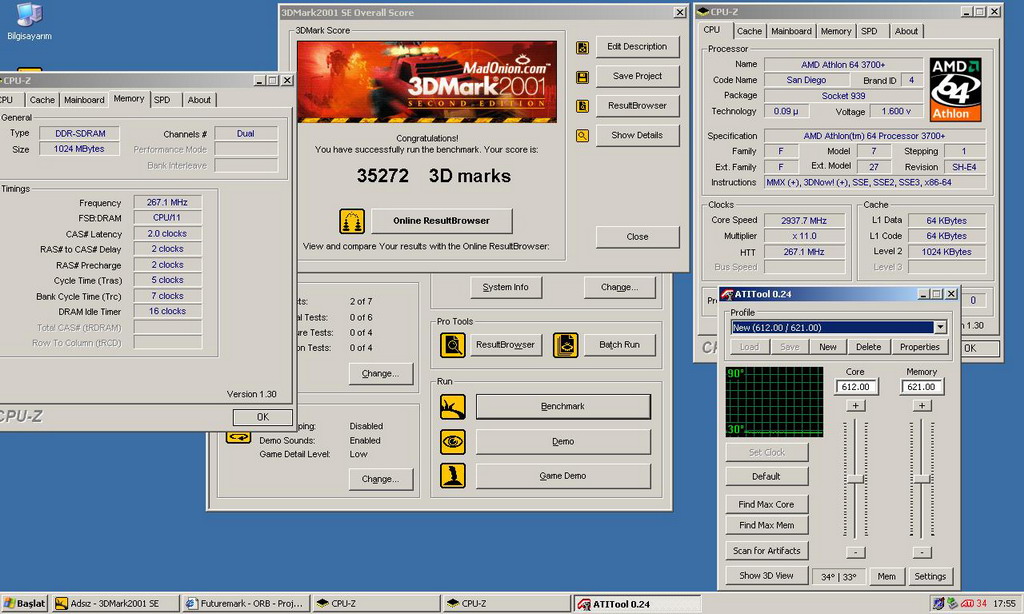Click the Edit Description button
Image resolution: width=1024 pixels, height=614 pixels.
pyautogui.click(x=637, y=46)
